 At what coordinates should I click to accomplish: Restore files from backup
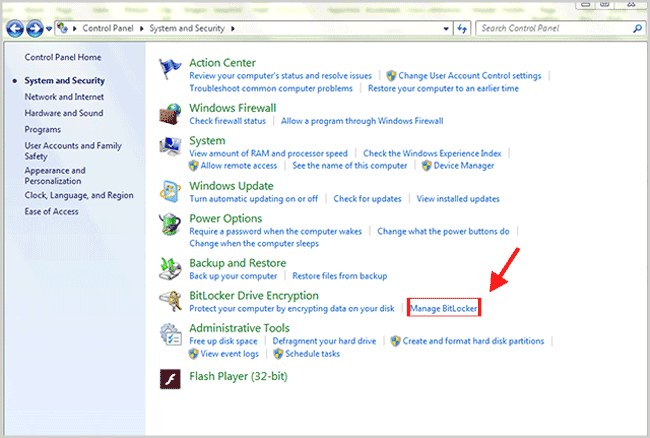click(x=340, y=276)
